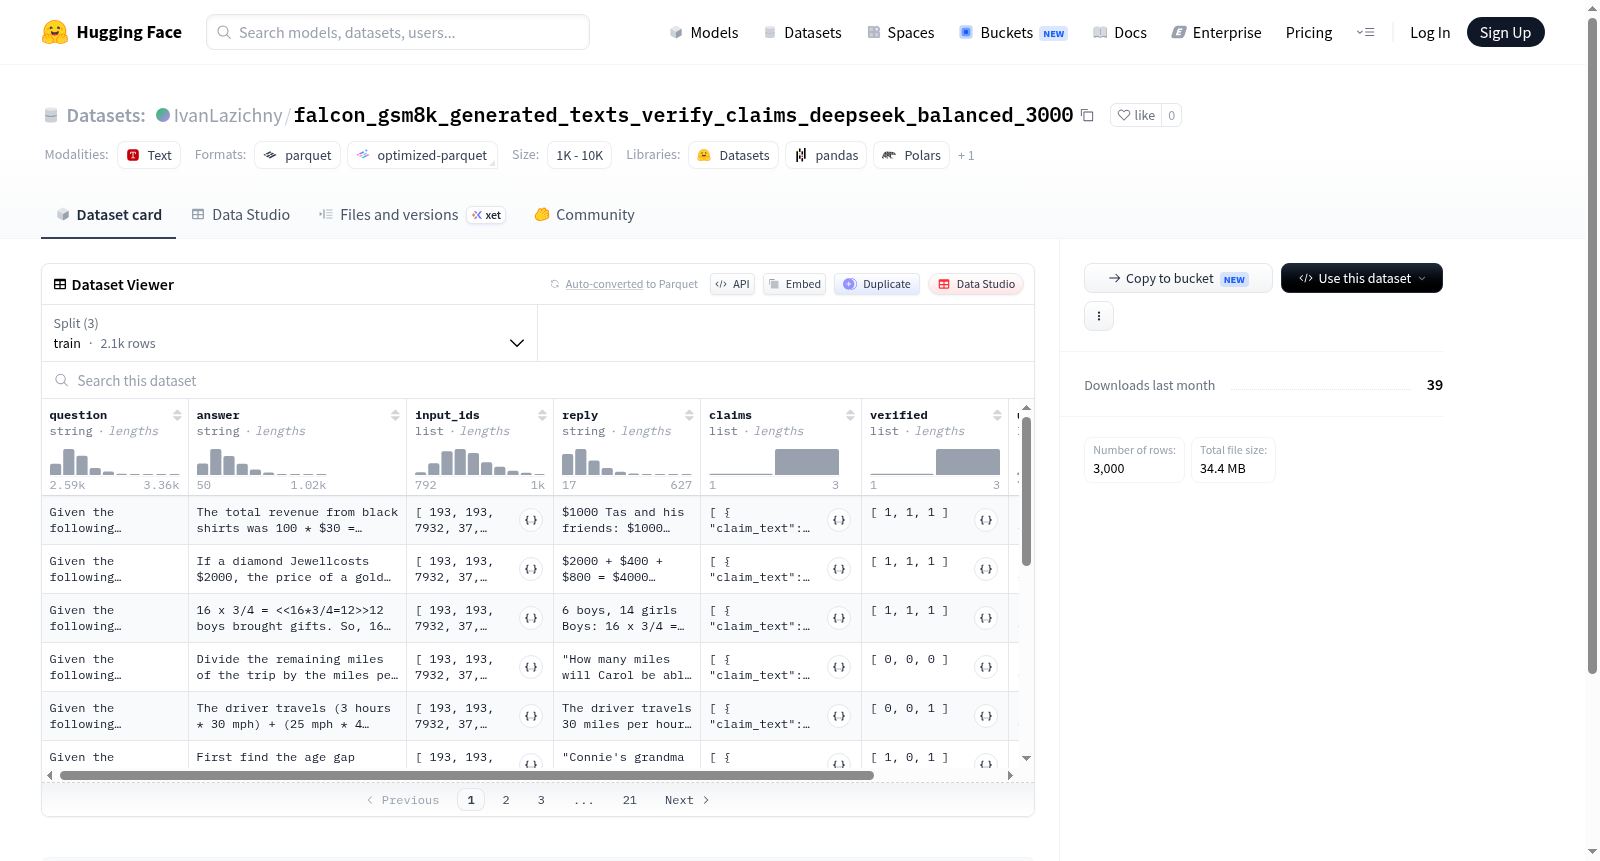This screenshot has height=861, width=1600.
Task: Go to page 3 of table
Action: click(x=541, y=800)
